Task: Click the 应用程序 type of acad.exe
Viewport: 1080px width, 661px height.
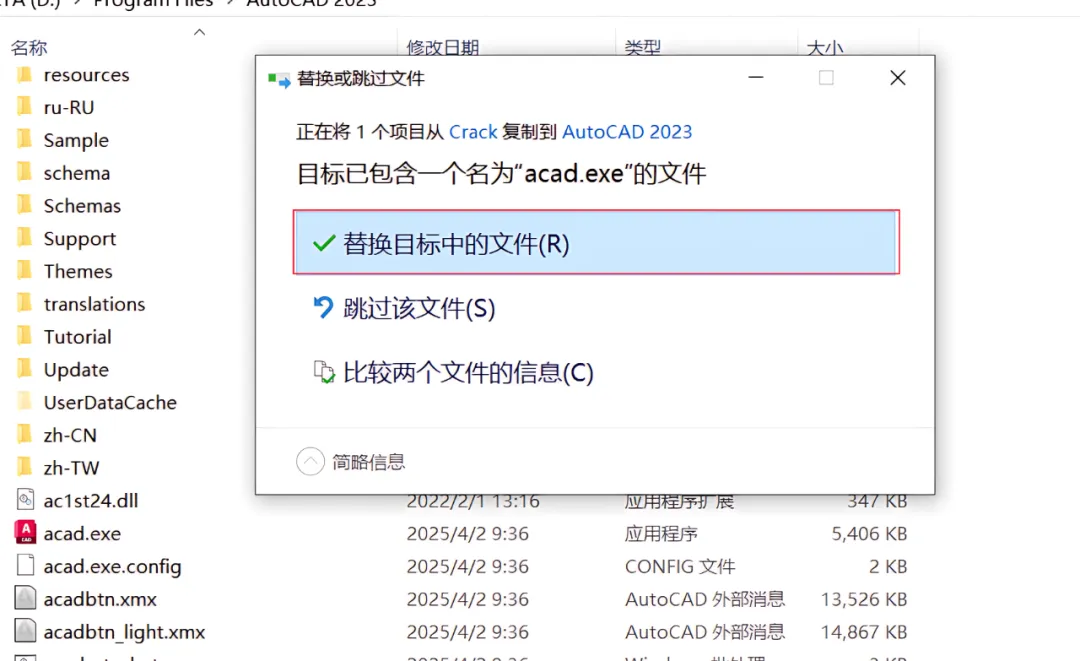Action: (x=661, y=534)
